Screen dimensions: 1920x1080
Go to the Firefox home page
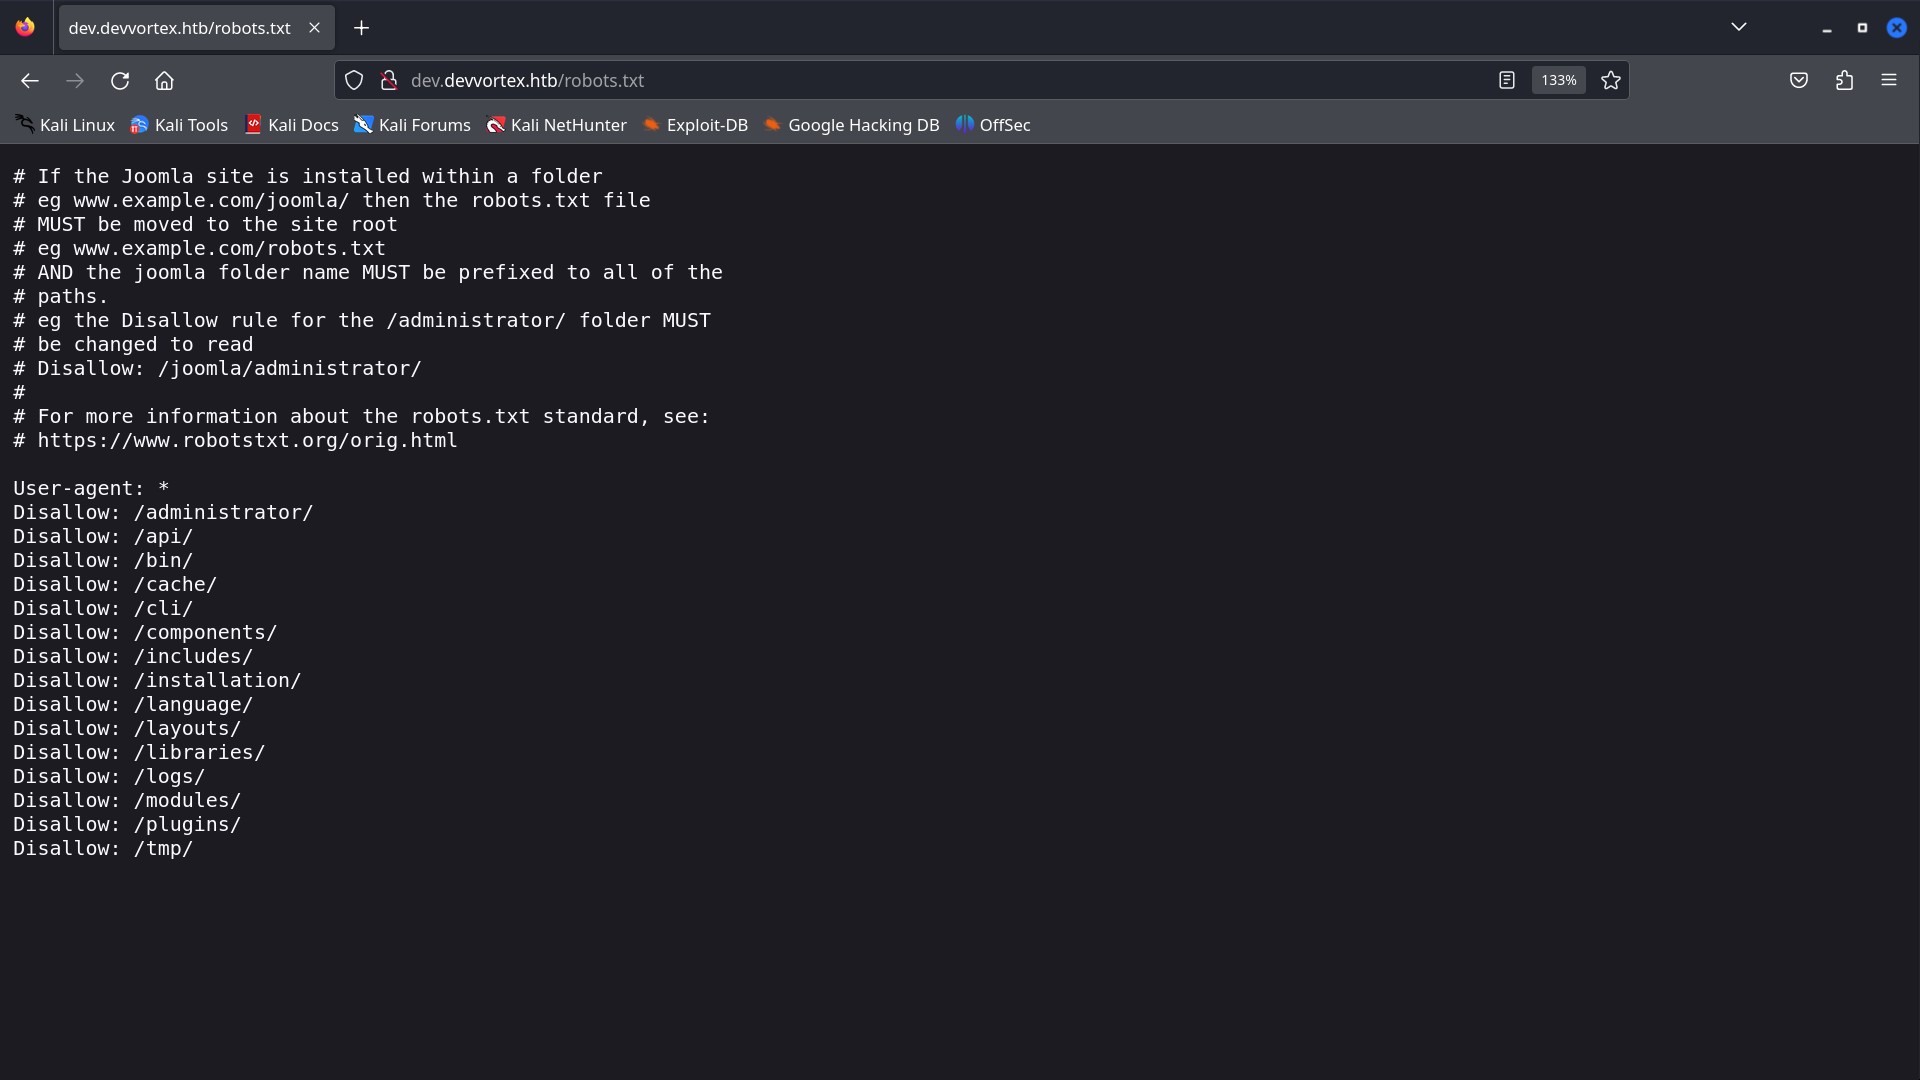click(165, 81)
